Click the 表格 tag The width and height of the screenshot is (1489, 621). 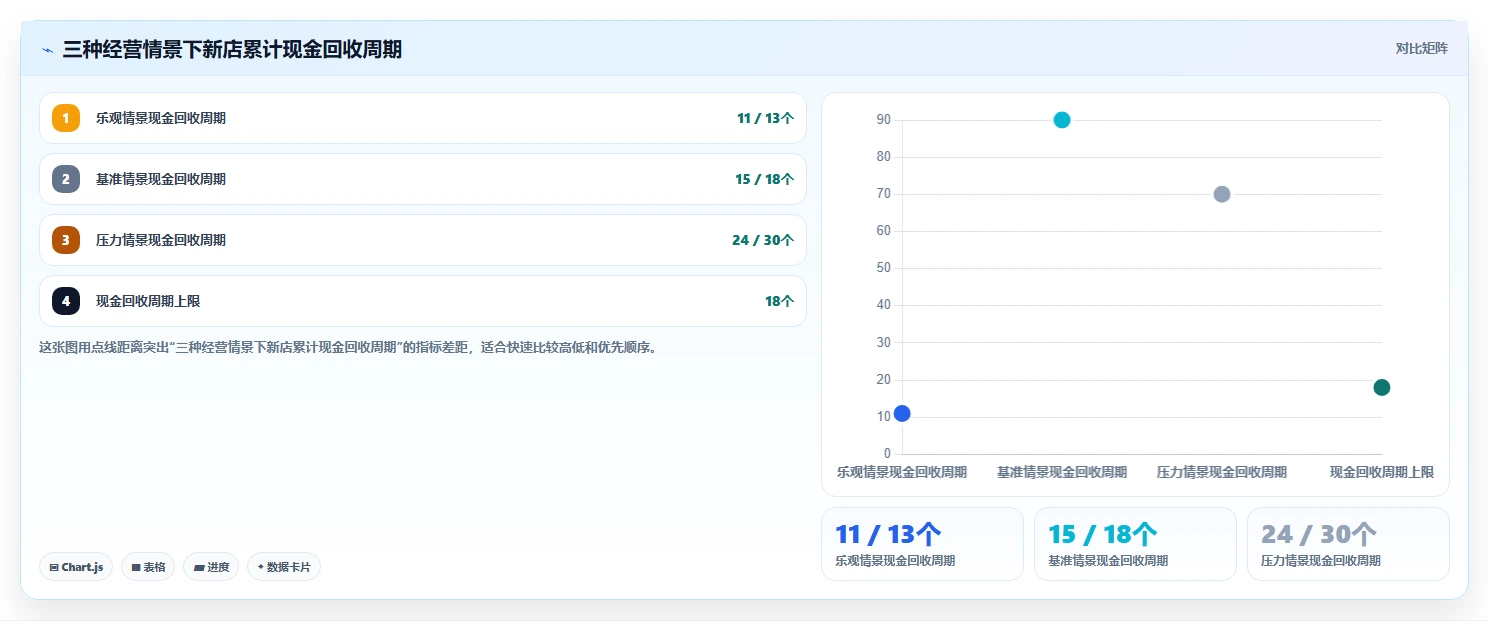coord(148,567)
